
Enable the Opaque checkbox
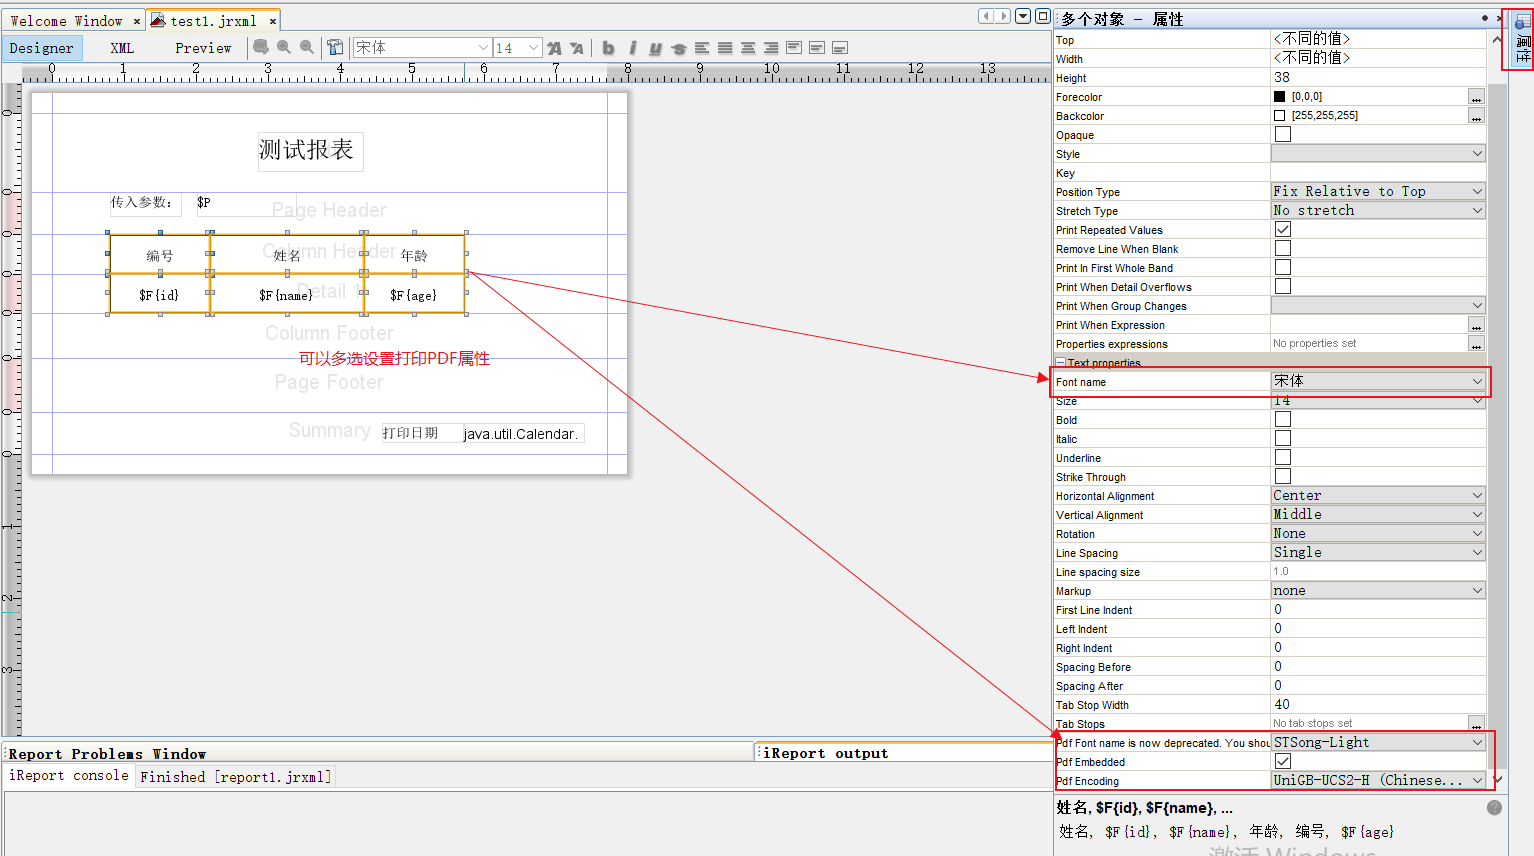pos(1283,134)
